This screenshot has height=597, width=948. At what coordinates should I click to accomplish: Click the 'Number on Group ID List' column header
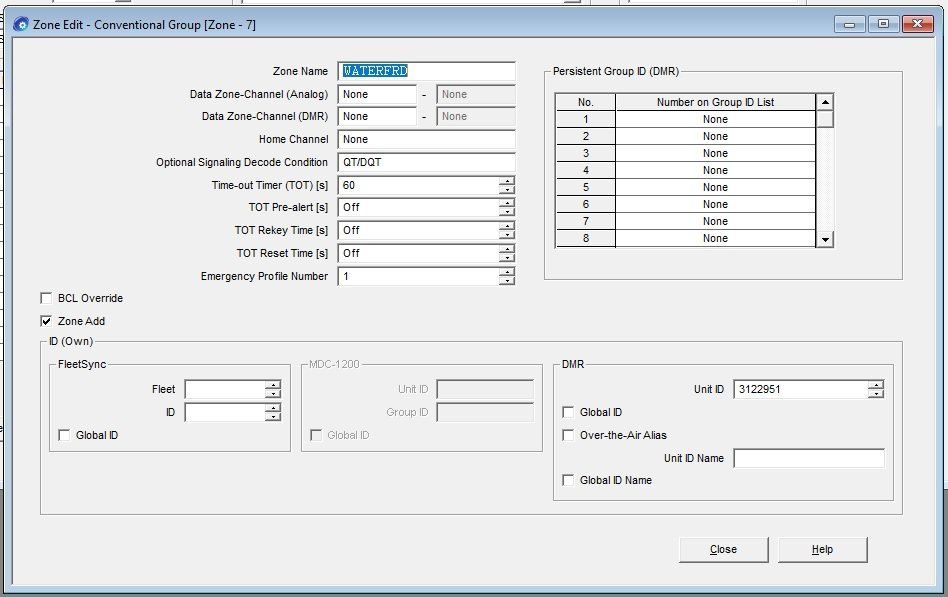[715, 102]
